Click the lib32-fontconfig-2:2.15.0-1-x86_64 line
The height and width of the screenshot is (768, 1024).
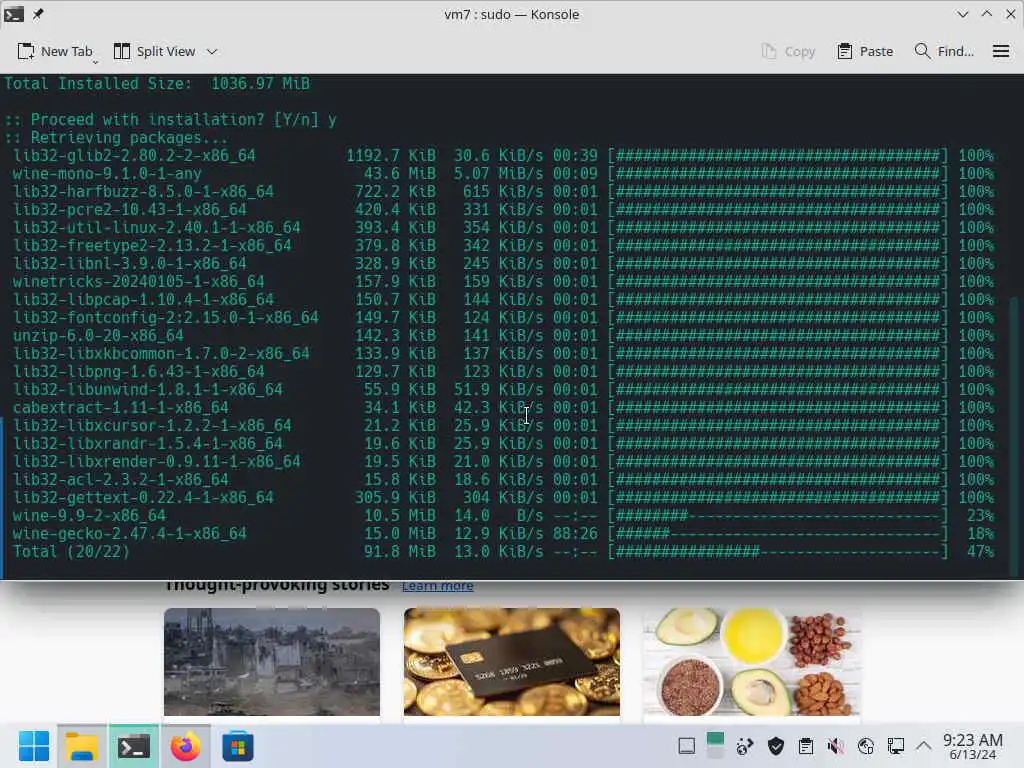[x=504, y=317]
